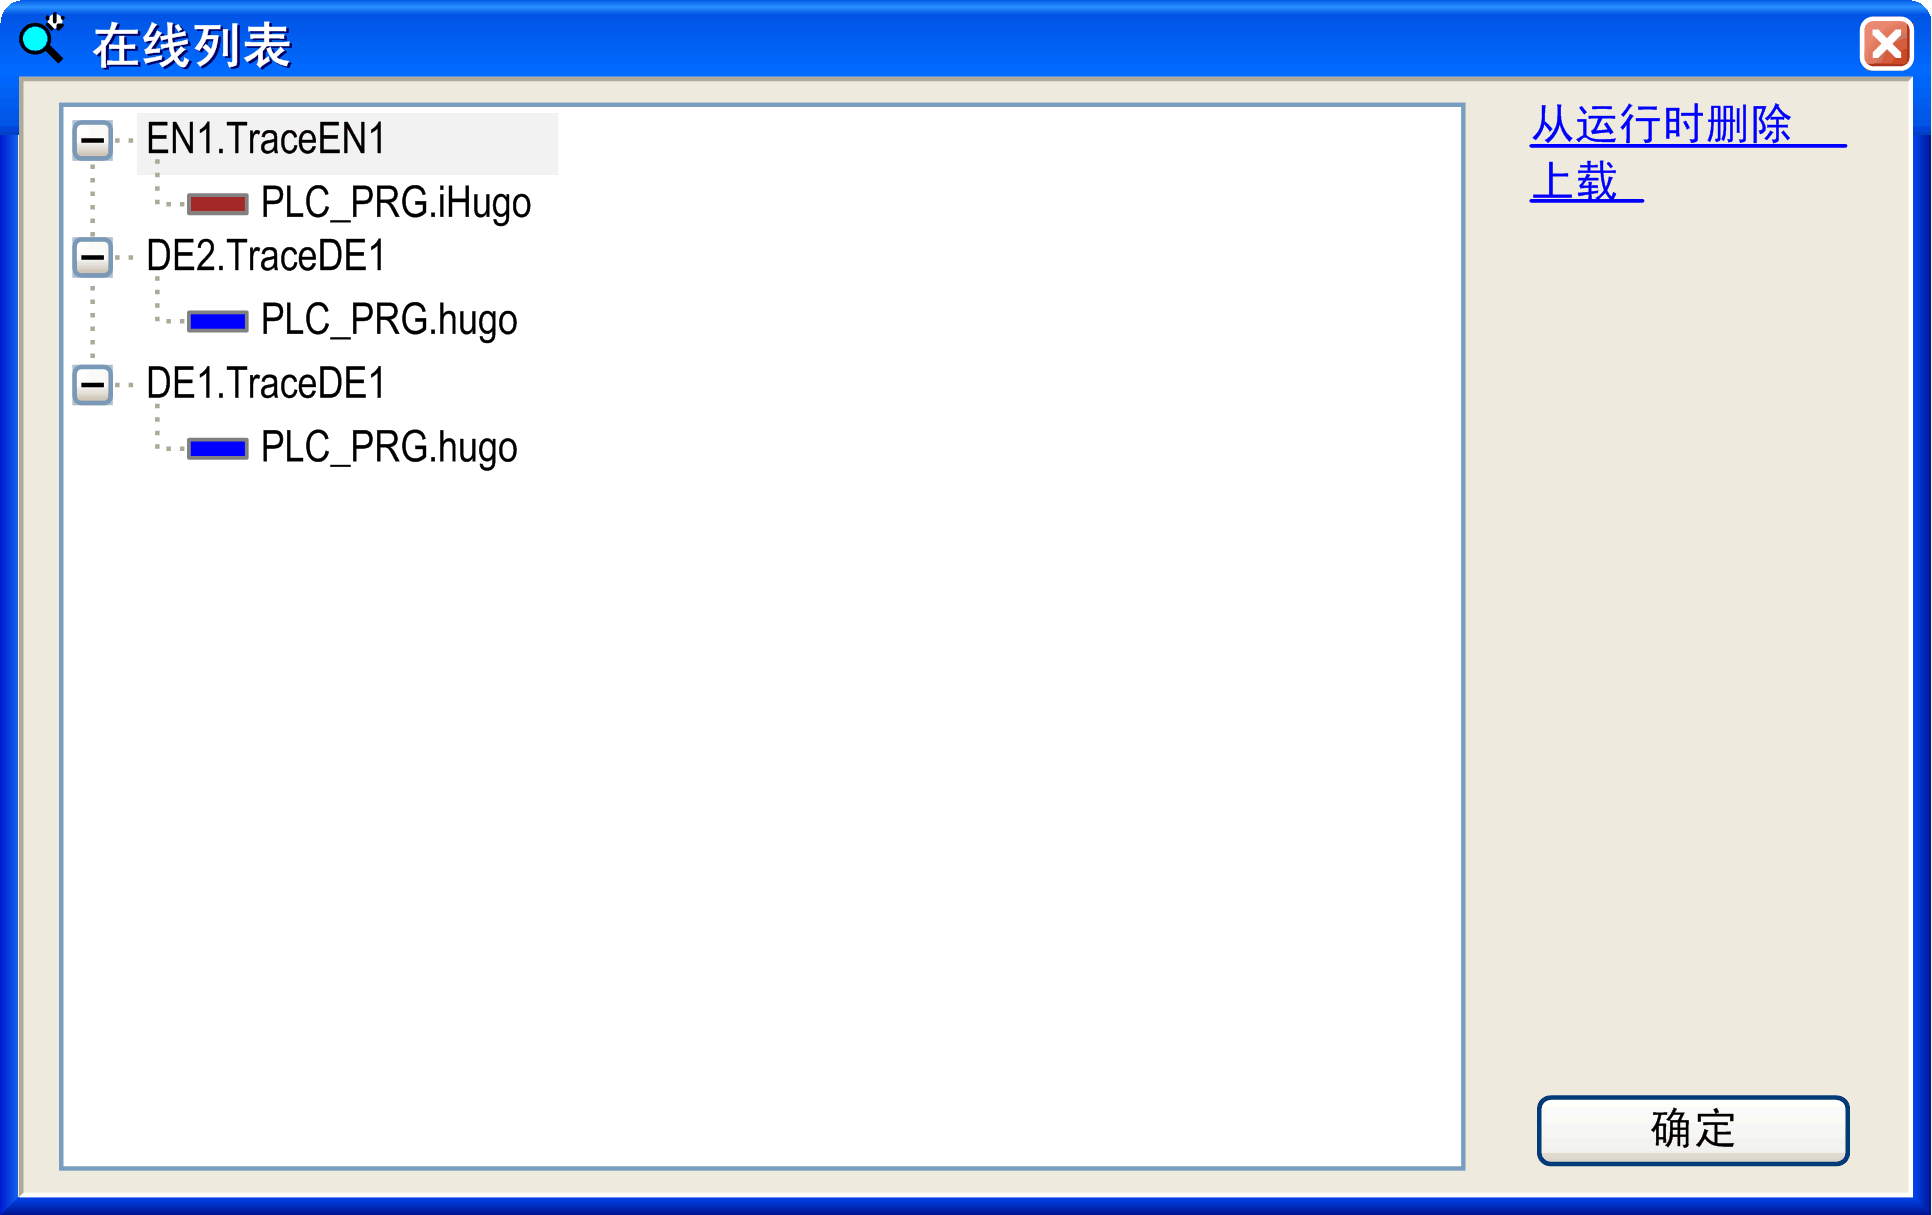Click the magnifier icon in the title bar
Screen dimensions: 1932x1215
(x=42, y=40)
